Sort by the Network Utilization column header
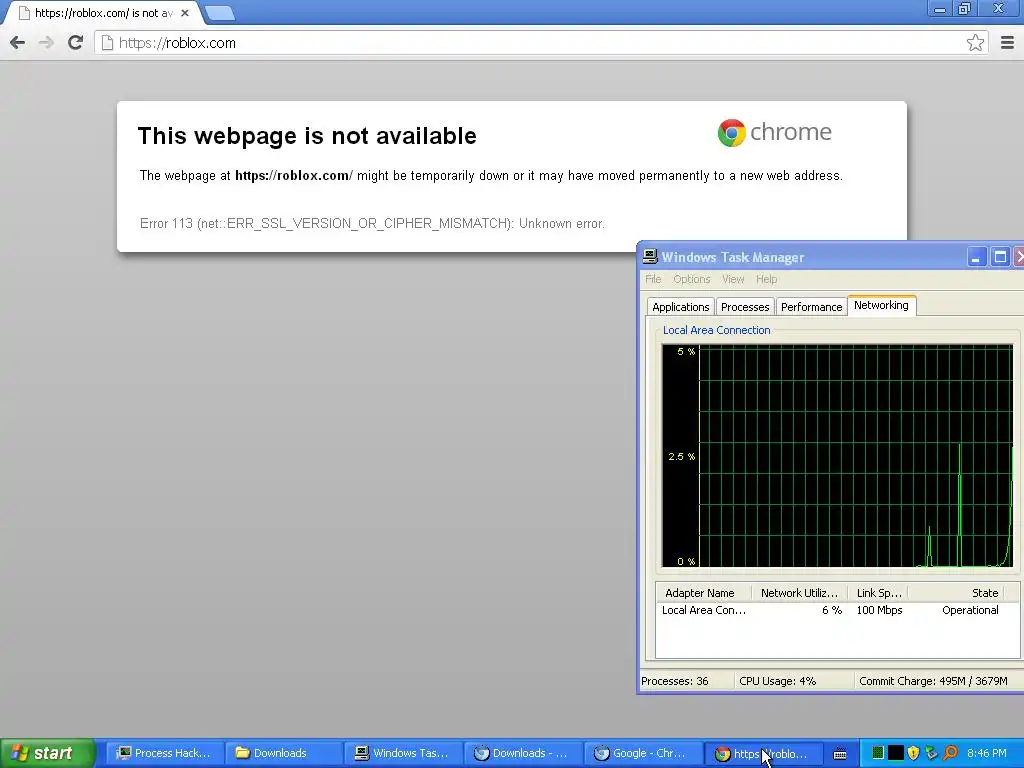This screenshot has height=768, width=1024. coord(799,593)
